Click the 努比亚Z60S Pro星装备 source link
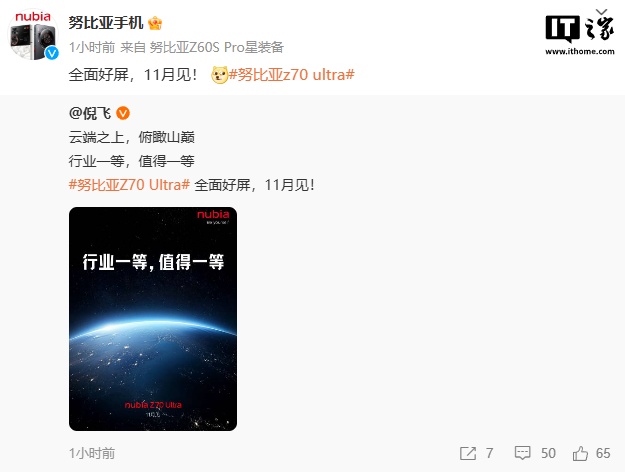This screenshot has height=472, width=625. pyautogui.click(x=216, y=47)
